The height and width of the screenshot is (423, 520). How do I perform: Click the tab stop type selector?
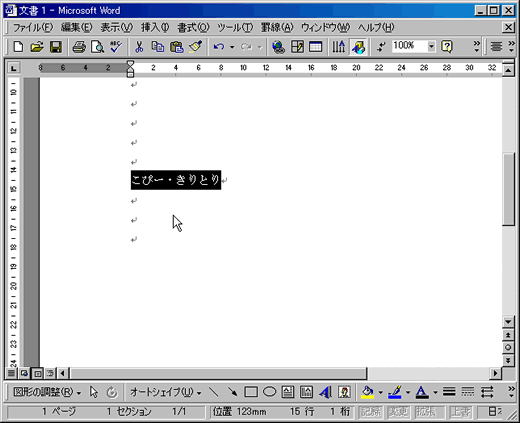pyautogui.click(x=14, y=68)
